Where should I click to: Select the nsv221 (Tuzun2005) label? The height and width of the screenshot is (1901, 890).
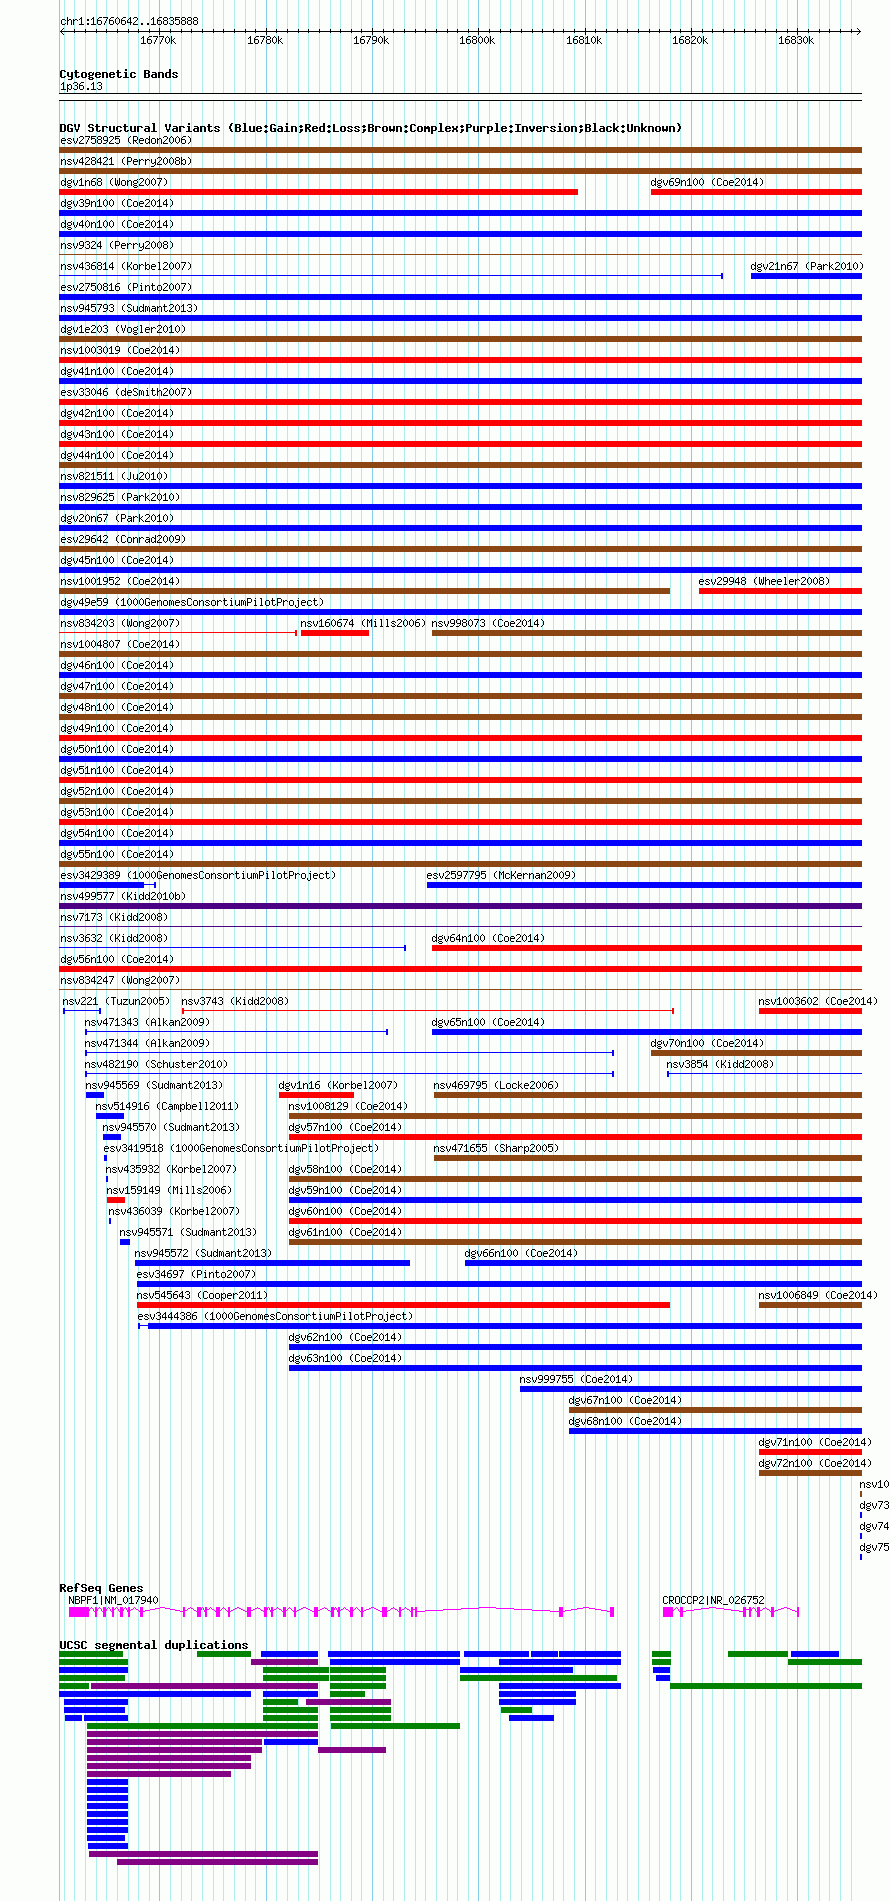(x=116, y=1002)
